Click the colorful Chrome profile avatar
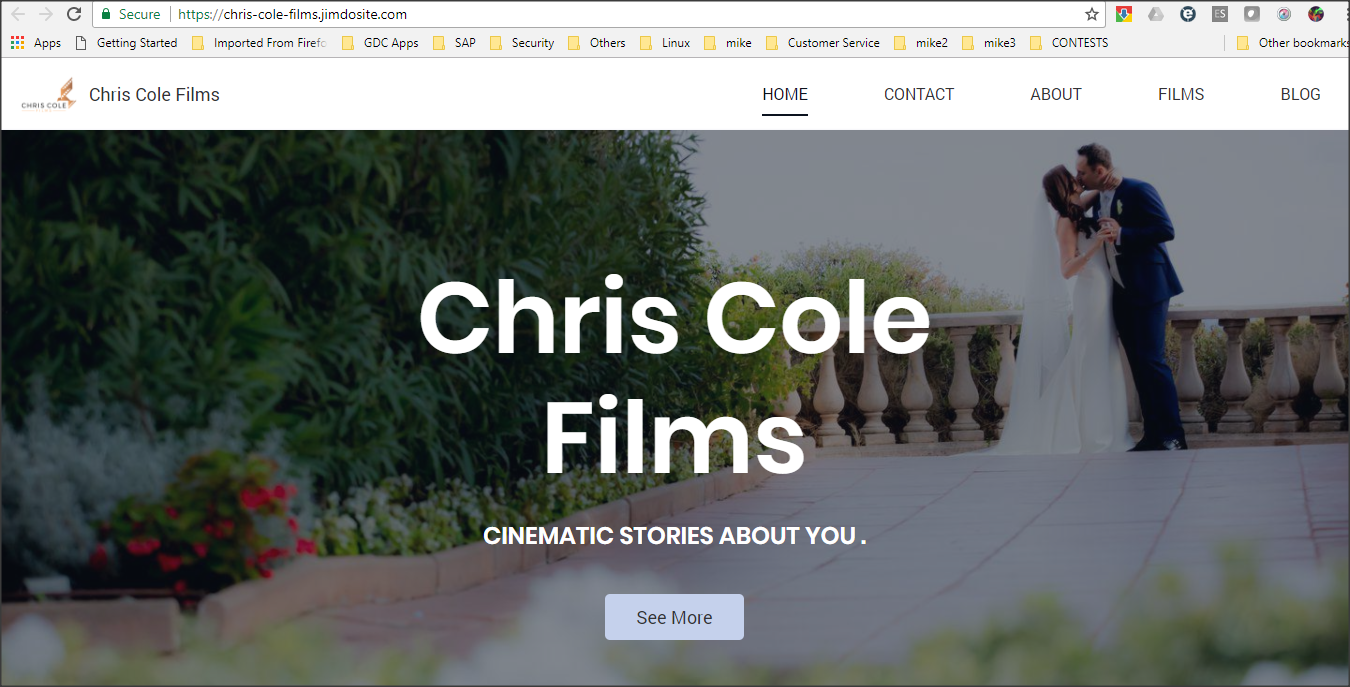Screen dimensions: 1350x687 click(1315, 14)
